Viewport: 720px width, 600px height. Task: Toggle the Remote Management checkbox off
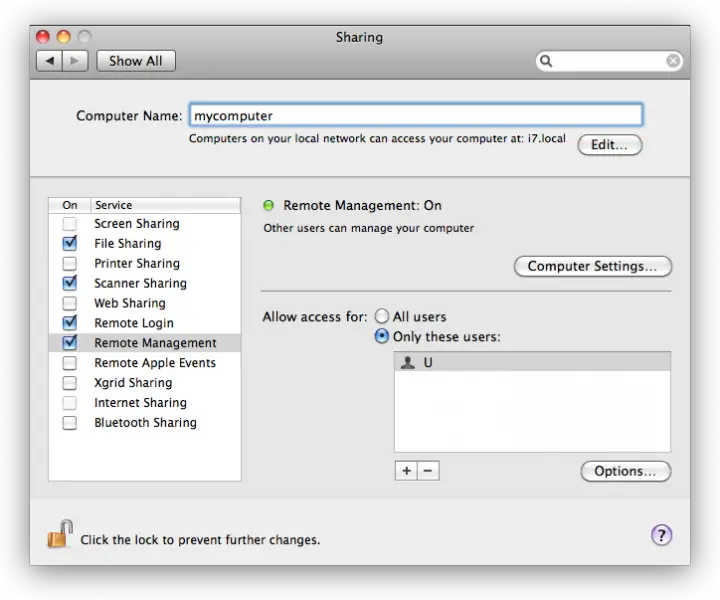(x=70, y=342)
